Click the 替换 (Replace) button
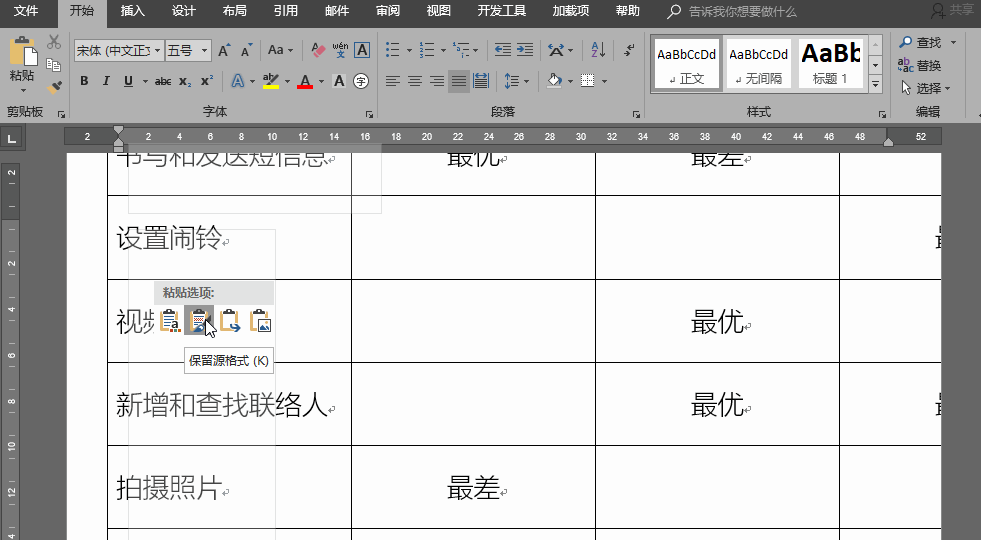Screen dimensions: 981x540 (x=919, y=65)
